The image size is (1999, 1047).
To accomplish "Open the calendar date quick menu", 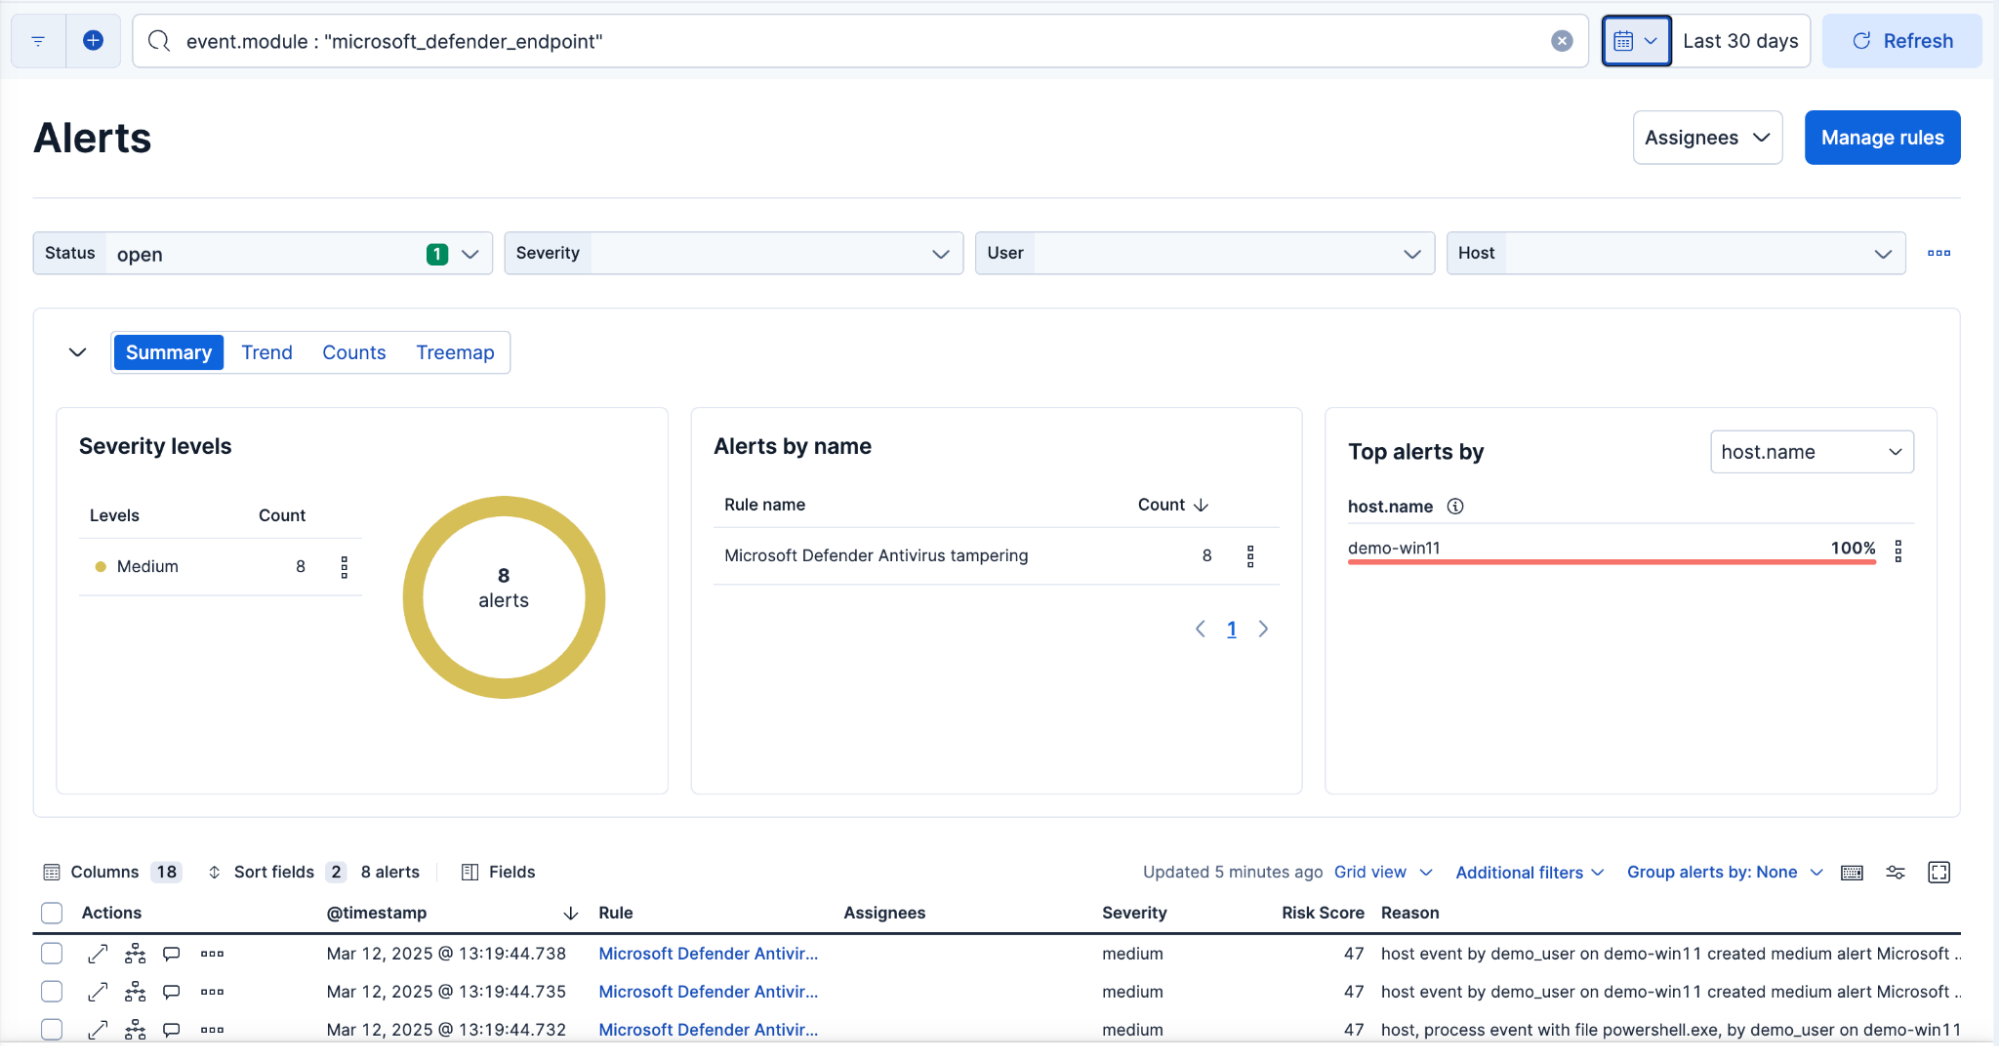I will coord(1636,41).
